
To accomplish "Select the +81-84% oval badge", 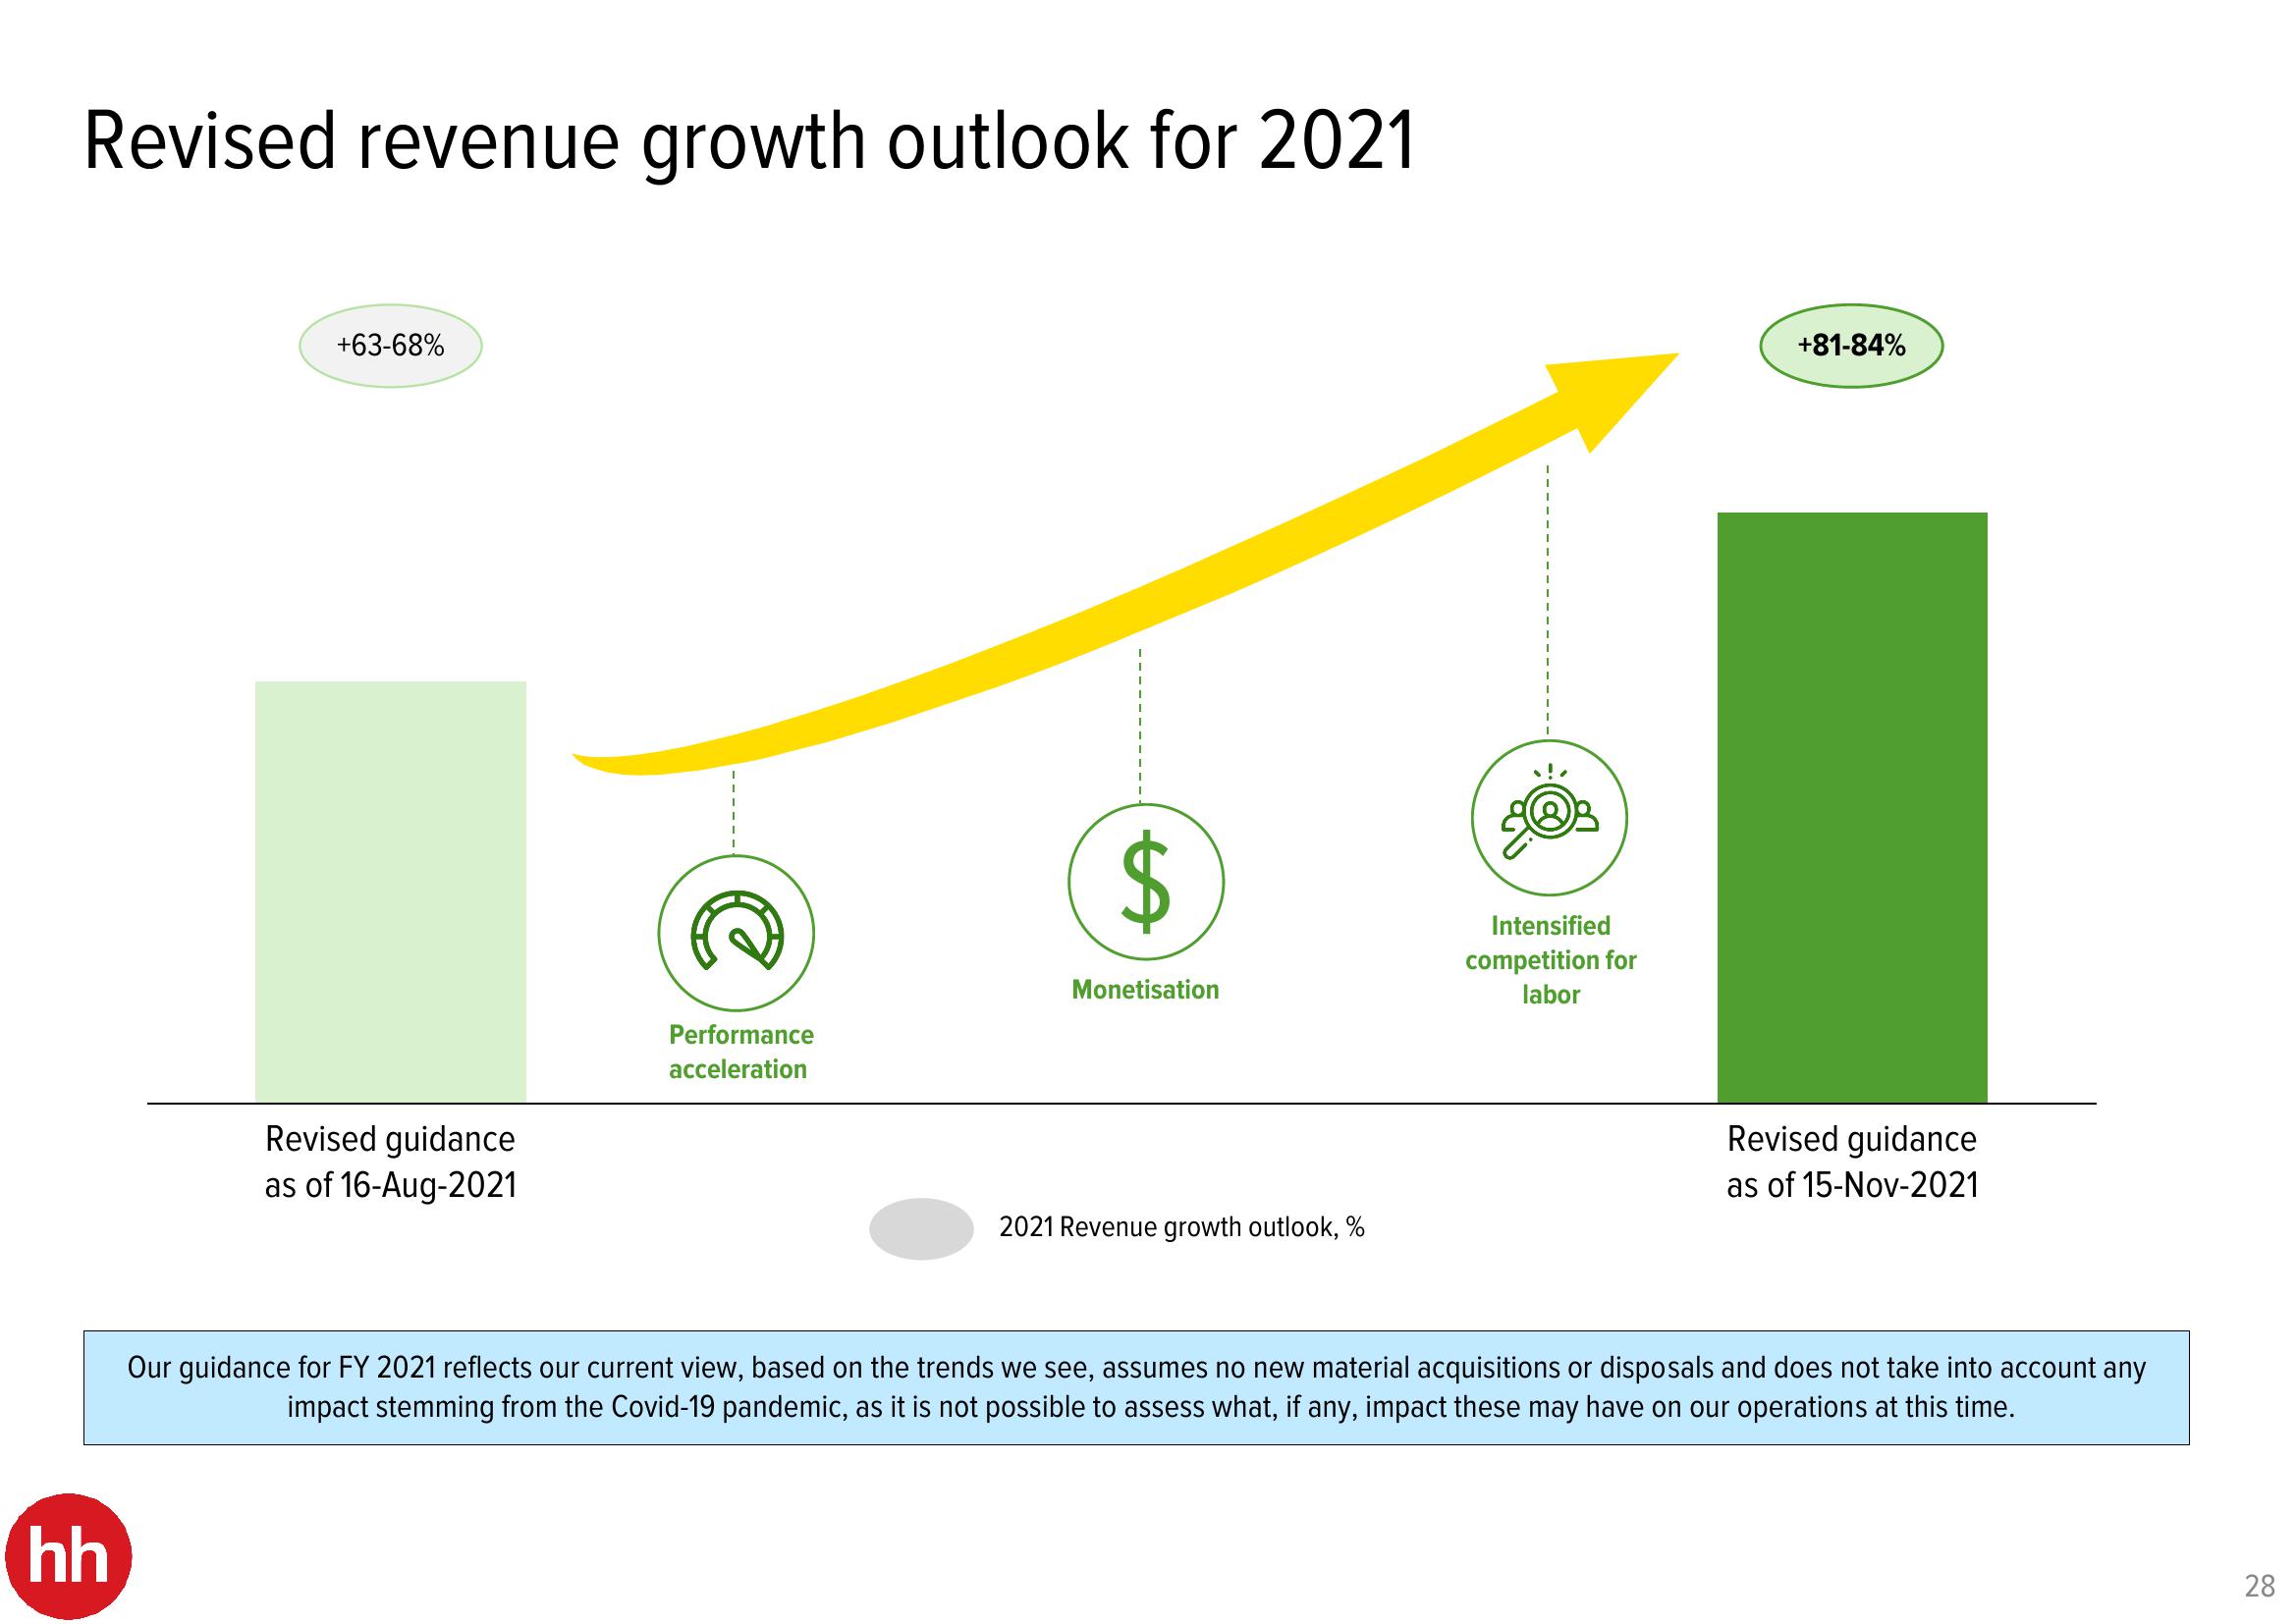I will coord(1851,346).
